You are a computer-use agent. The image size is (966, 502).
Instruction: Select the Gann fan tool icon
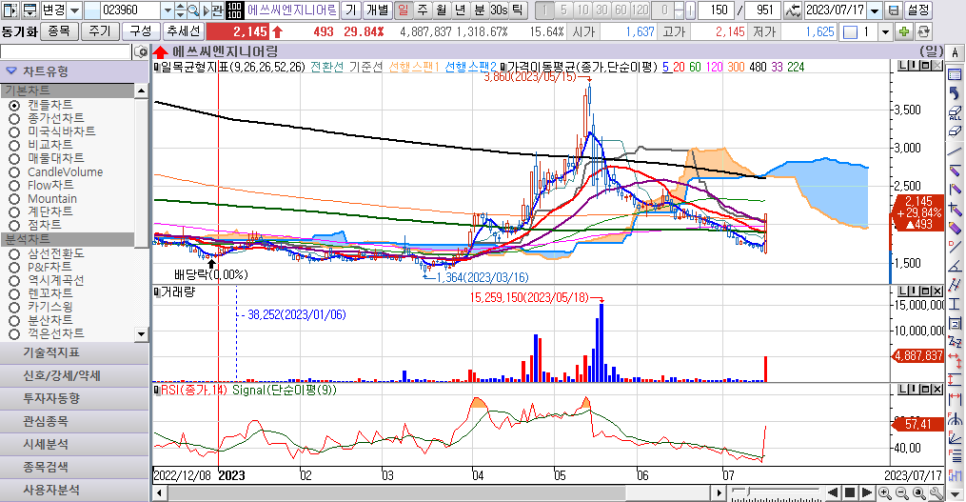coord(955,437)
